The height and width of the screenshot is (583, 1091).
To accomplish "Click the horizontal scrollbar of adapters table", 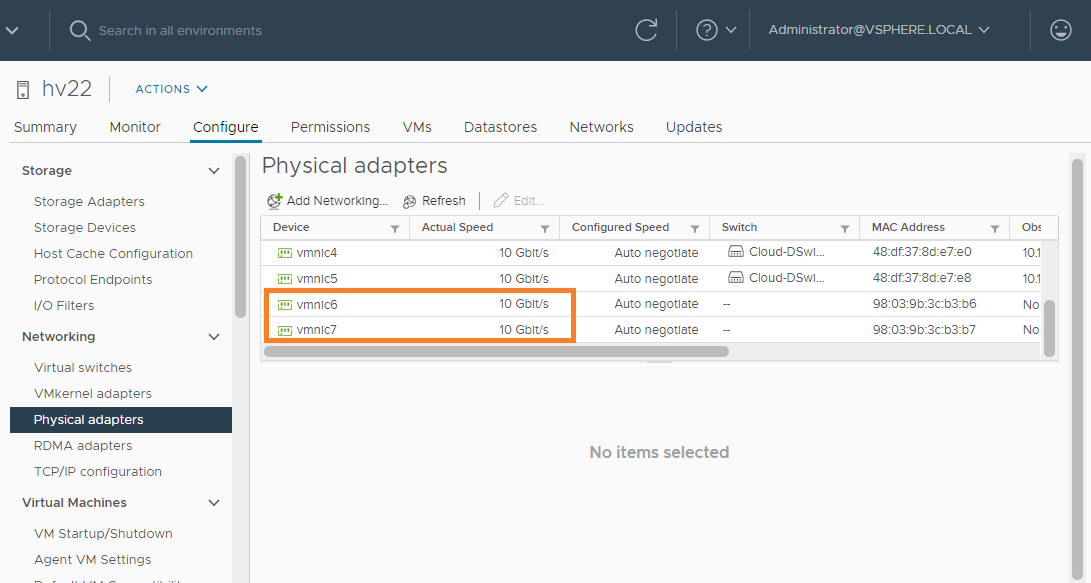I will click(x=496, y=351).
